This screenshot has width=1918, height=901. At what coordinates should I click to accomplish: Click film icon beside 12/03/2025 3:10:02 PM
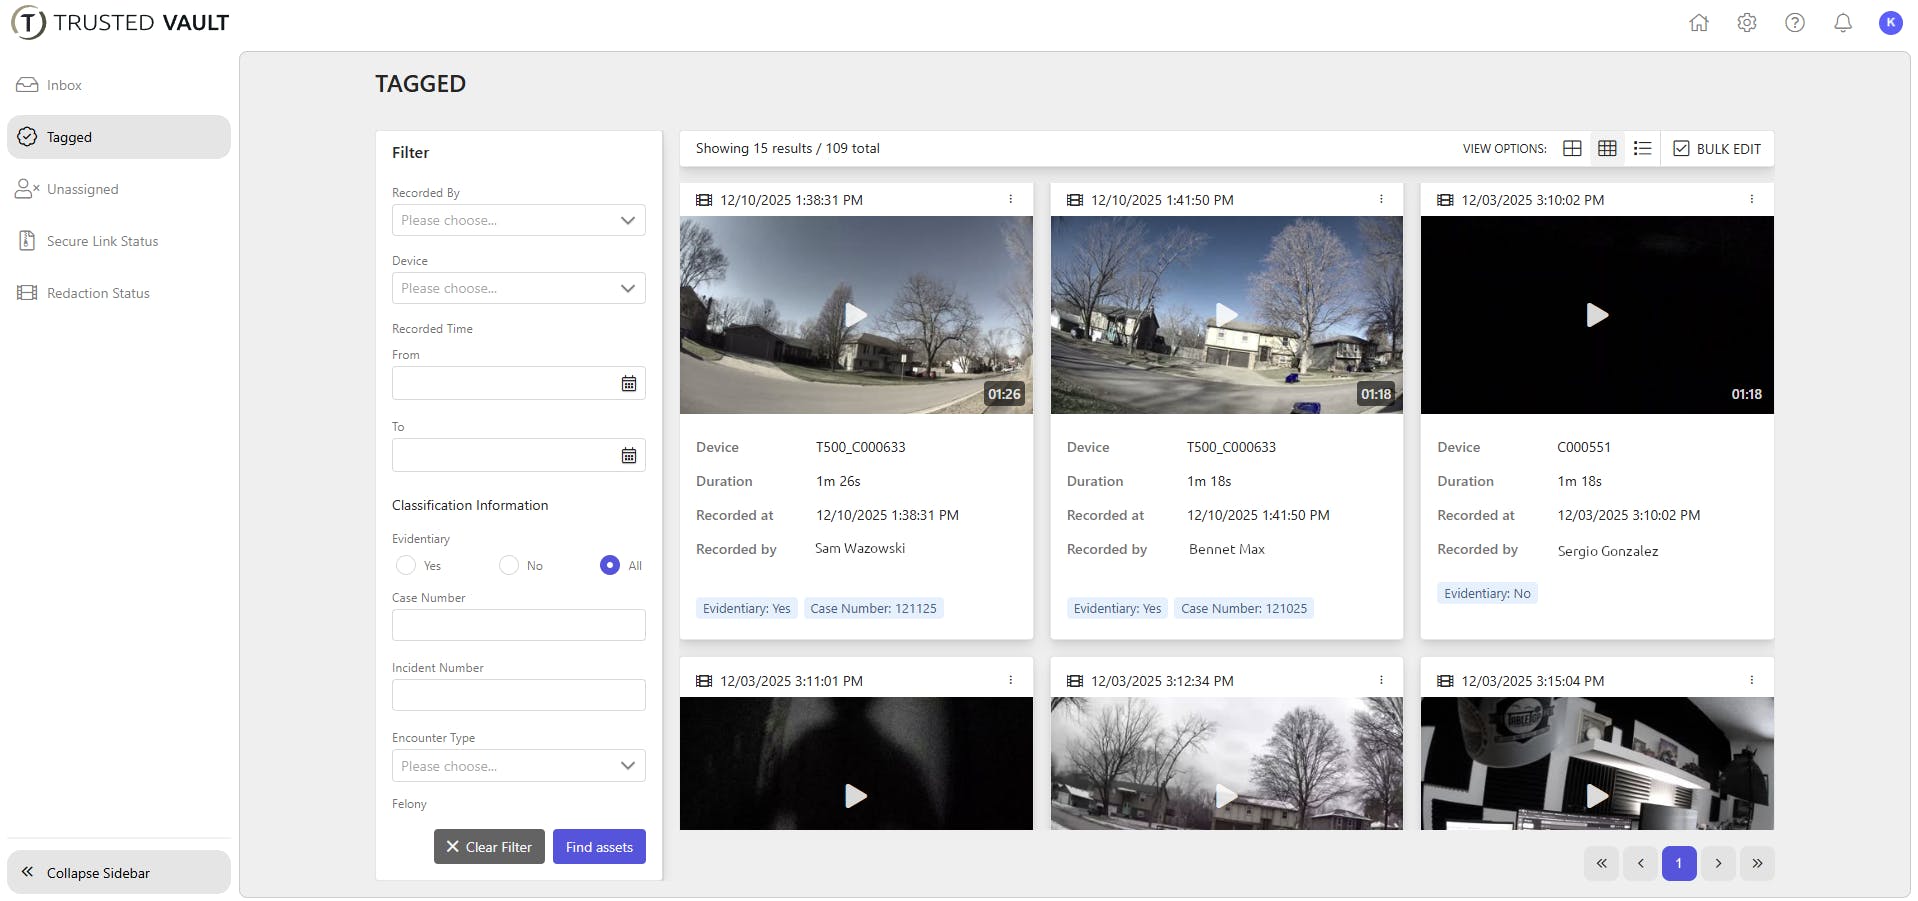click(x=1445, y=200)
